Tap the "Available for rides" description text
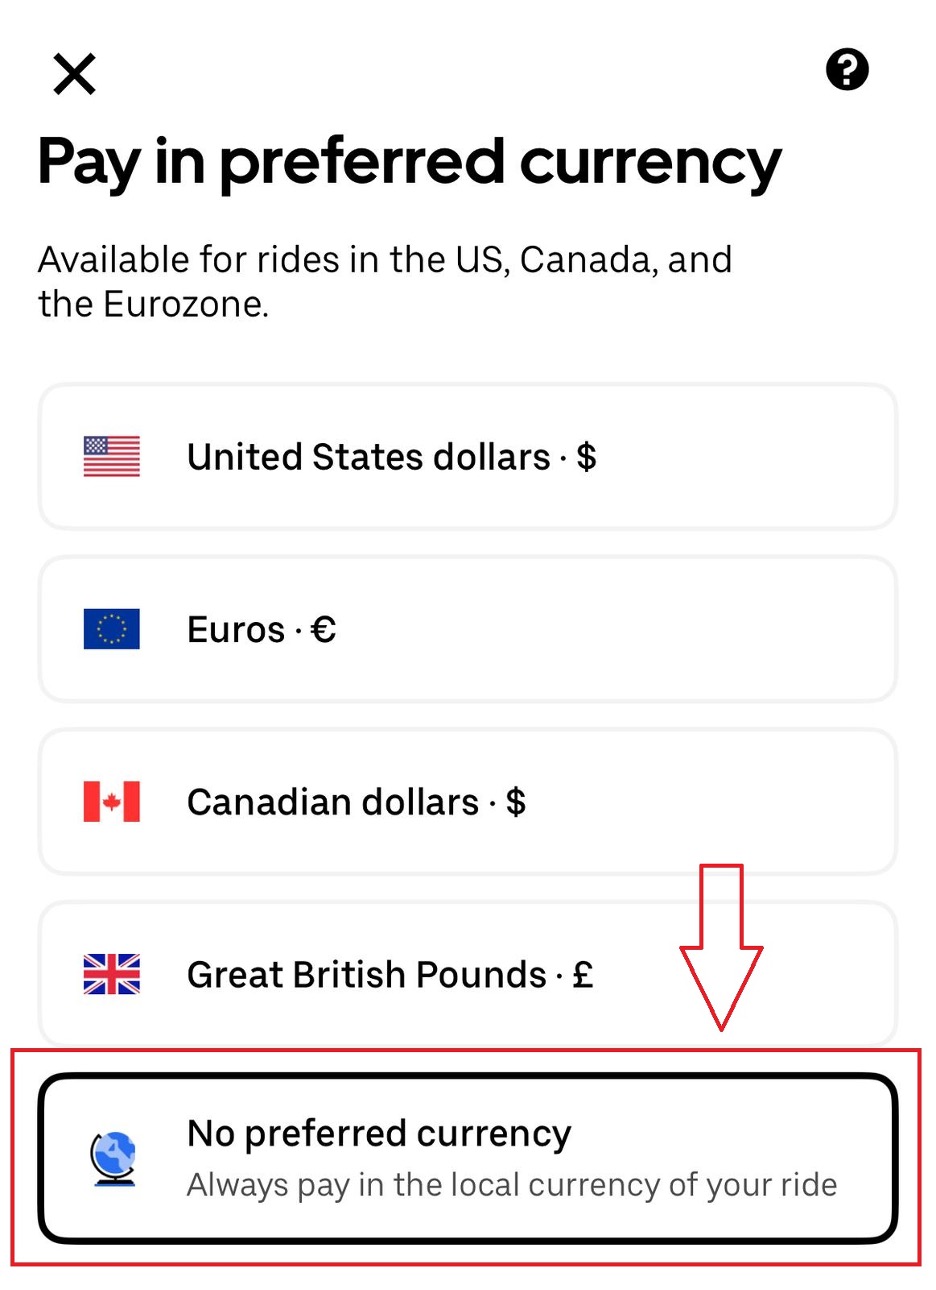This screenshot has height=1290, width=936. [x=385, y=281]
